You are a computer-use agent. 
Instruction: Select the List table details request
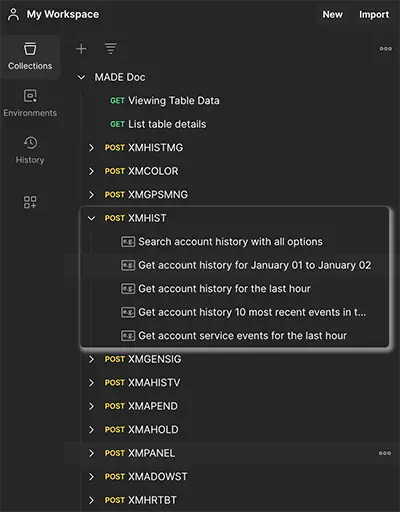[158, 124]
